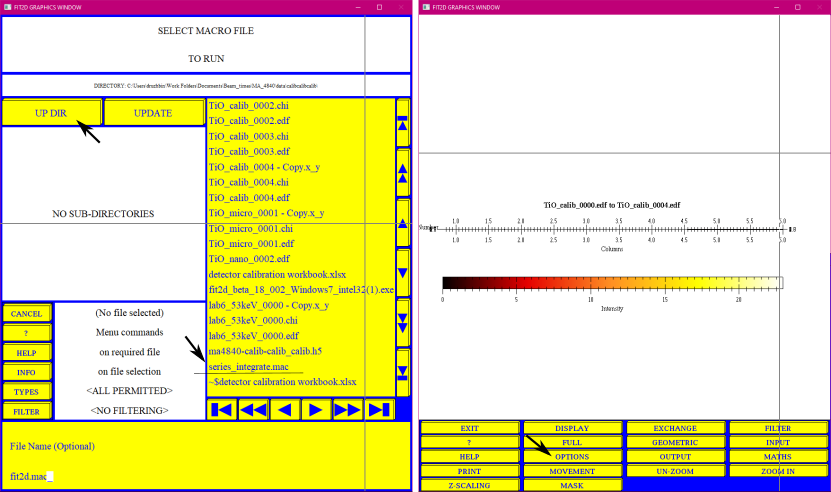
Task: Click the top scroll-to-start arrow button
Action: 403,123
